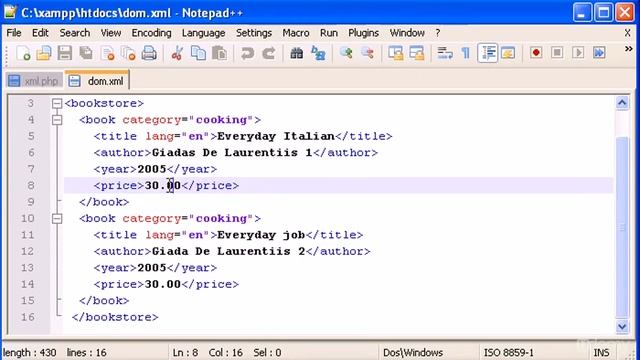Click the Open file folder icon

tap(44, 53)
